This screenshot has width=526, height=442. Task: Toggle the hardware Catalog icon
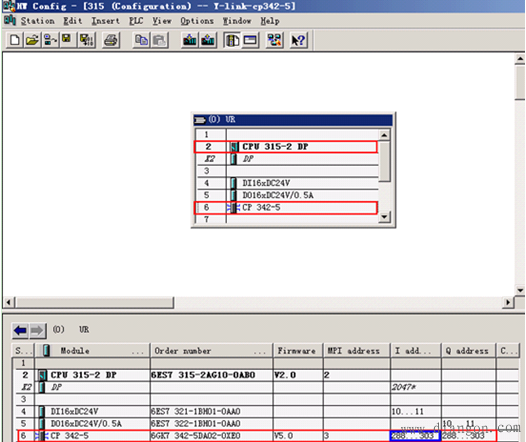click(x=232, y=40)
